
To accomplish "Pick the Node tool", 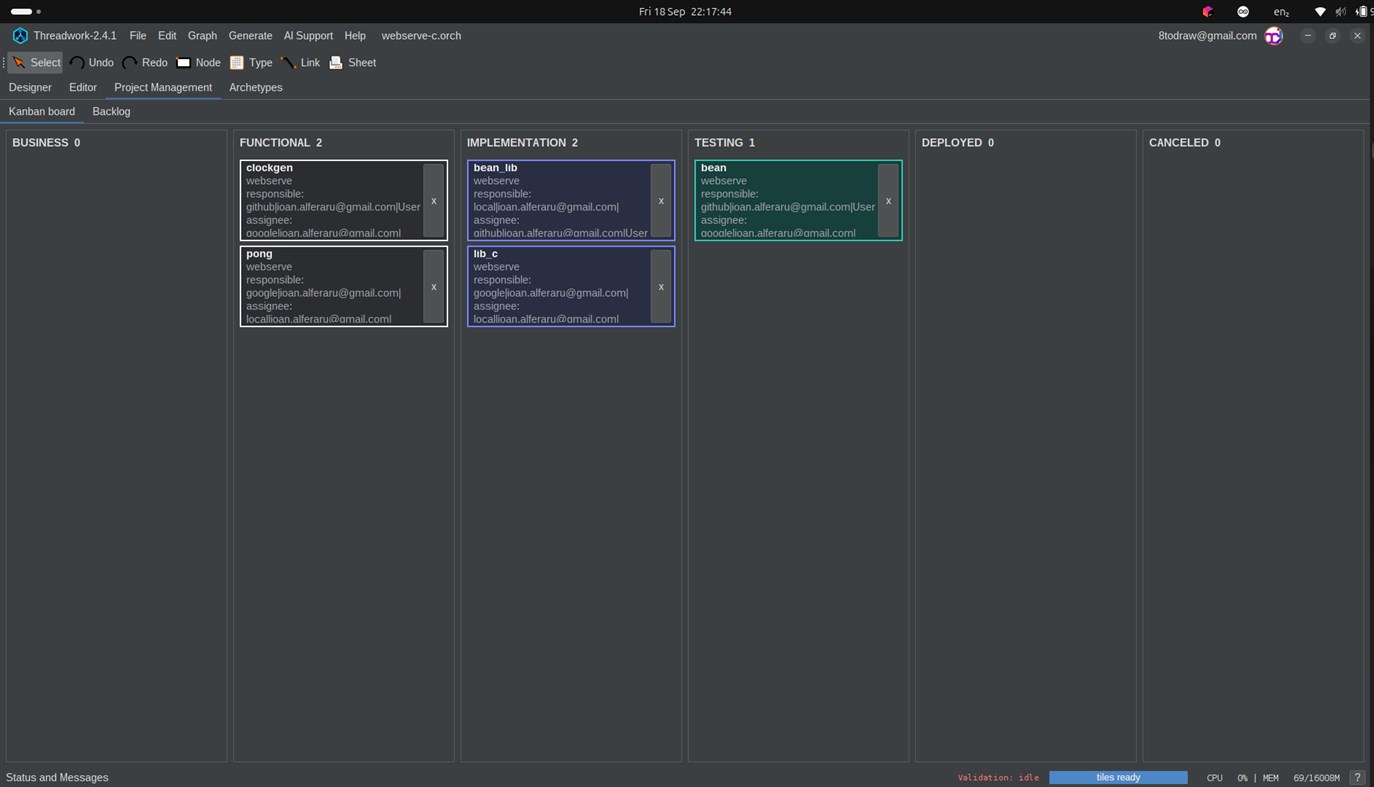I will pyautogui.click(x=198, y=62).
